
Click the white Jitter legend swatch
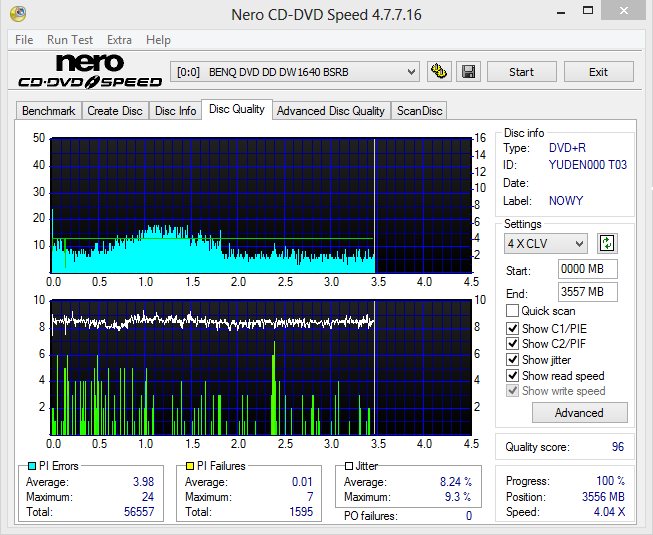tap(349, 465)
